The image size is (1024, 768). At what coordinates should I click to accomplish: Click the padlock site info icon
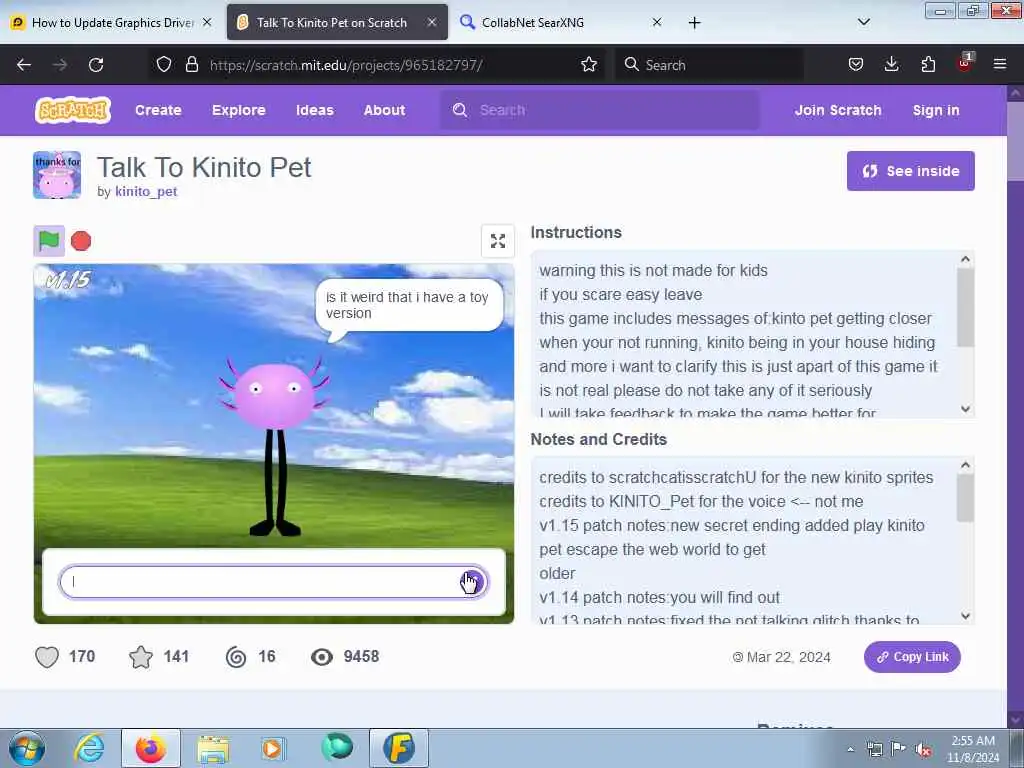pyautogui.click(x=191, y=64)
